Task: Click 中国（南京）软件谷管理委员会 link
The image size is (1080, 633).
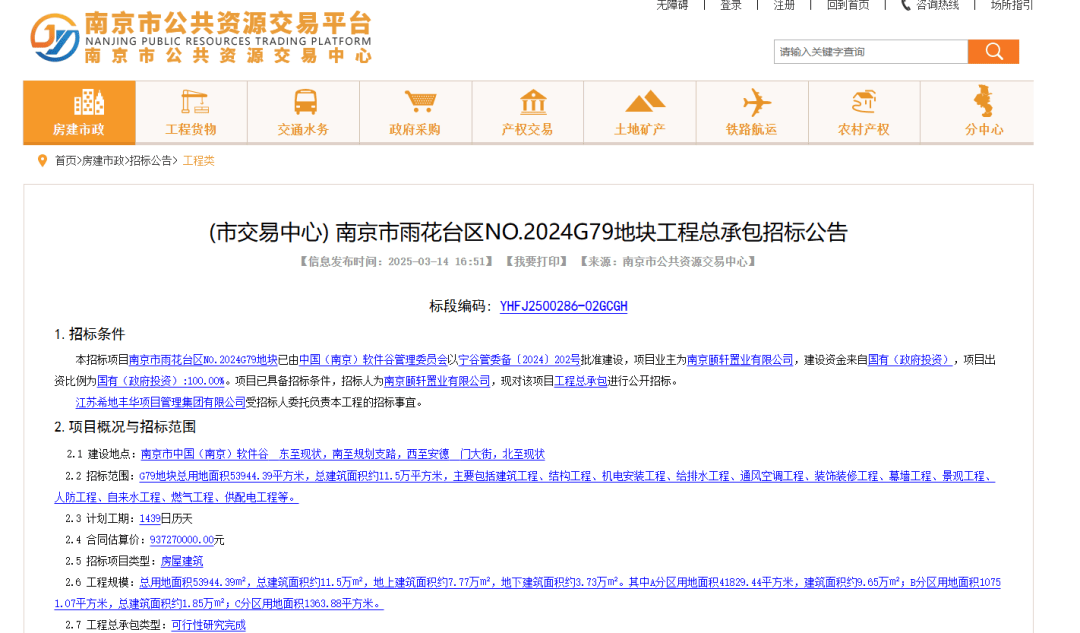Action: tap(373, 360)
